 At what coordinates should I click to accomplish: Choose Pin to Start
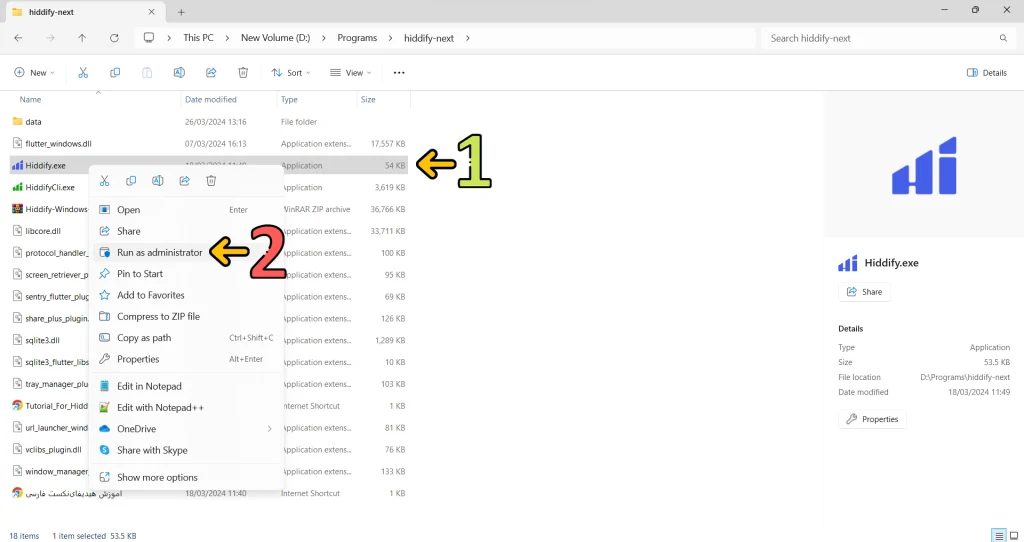(186, 274)
